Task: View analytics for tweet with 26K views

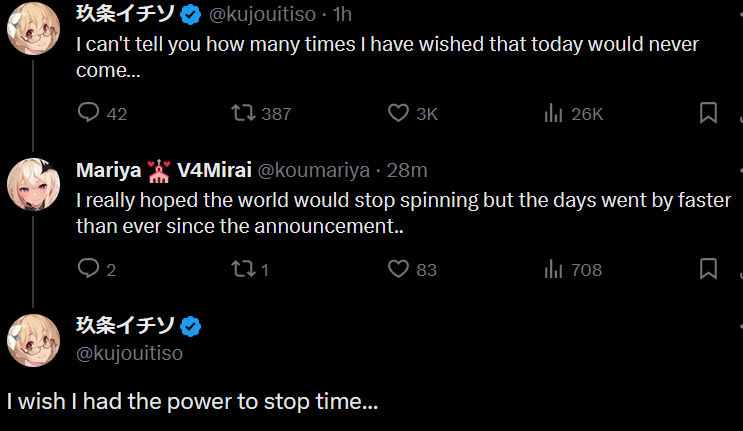Action: [554, 113]
